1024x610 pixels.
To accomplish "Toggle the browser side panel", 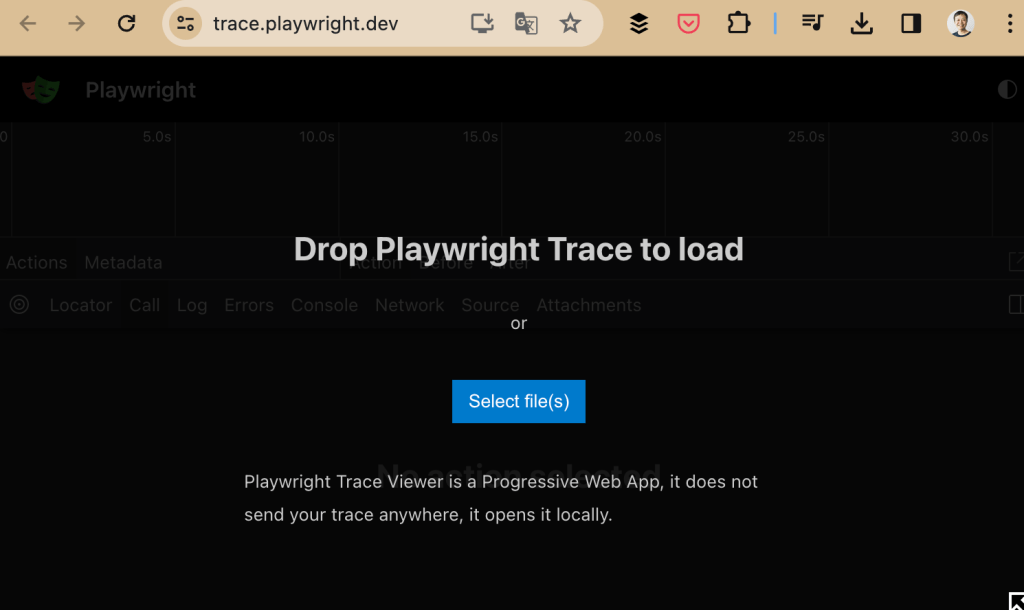I will (x=910, y=24).
